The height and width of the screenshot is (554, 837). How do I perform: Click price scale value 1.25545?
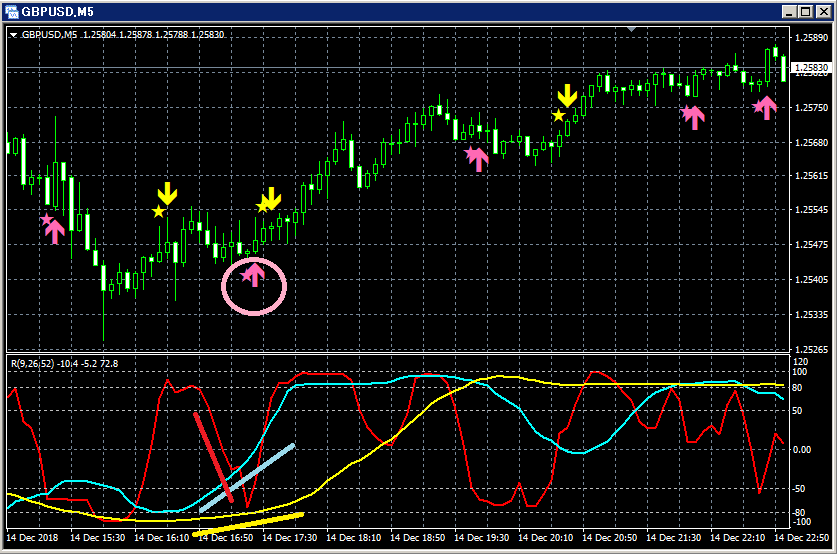(x=811, y=210)
